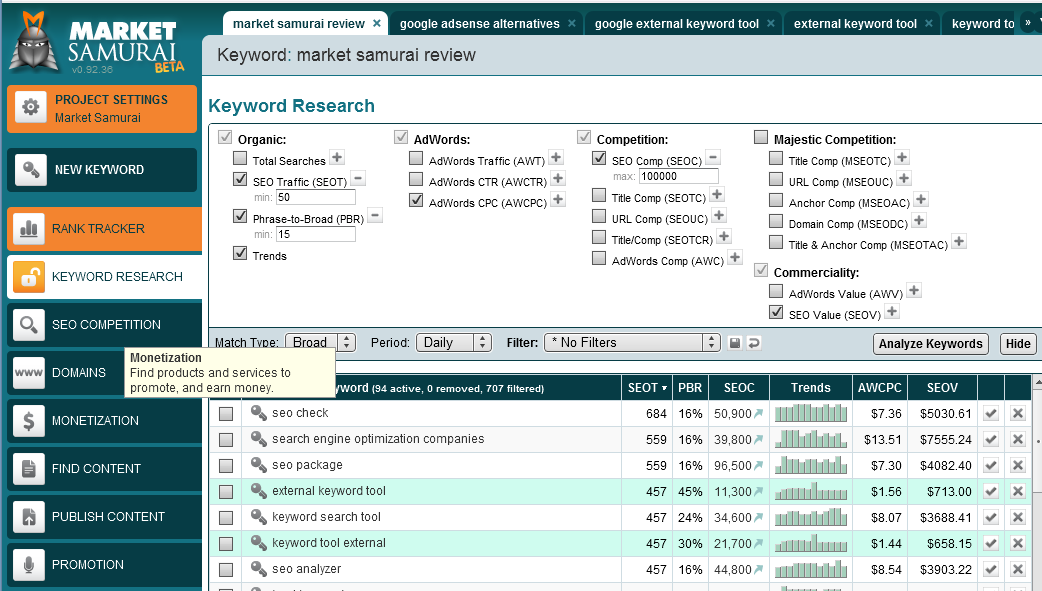Click minus icon next to SEO Traffic (SEOT)
Image resolution: width=1042 pixels, height=591 pixels.
click(358, 178)
